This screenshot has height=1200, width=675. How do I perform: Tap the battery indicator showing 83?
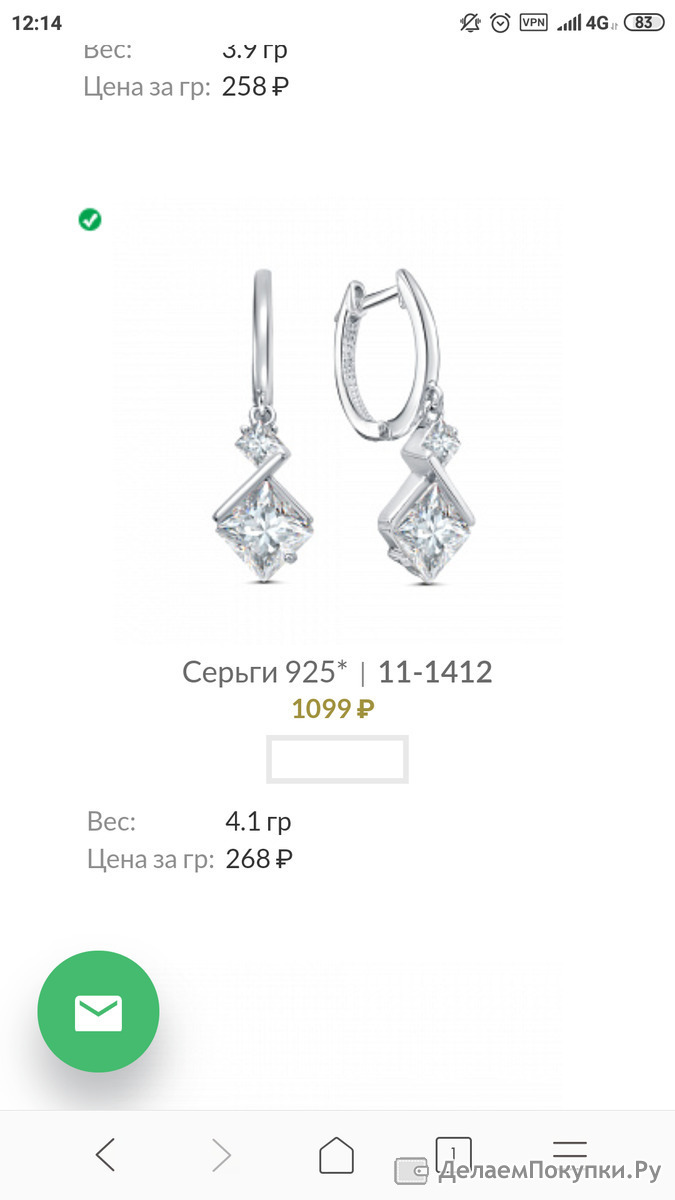click(644, 22)
